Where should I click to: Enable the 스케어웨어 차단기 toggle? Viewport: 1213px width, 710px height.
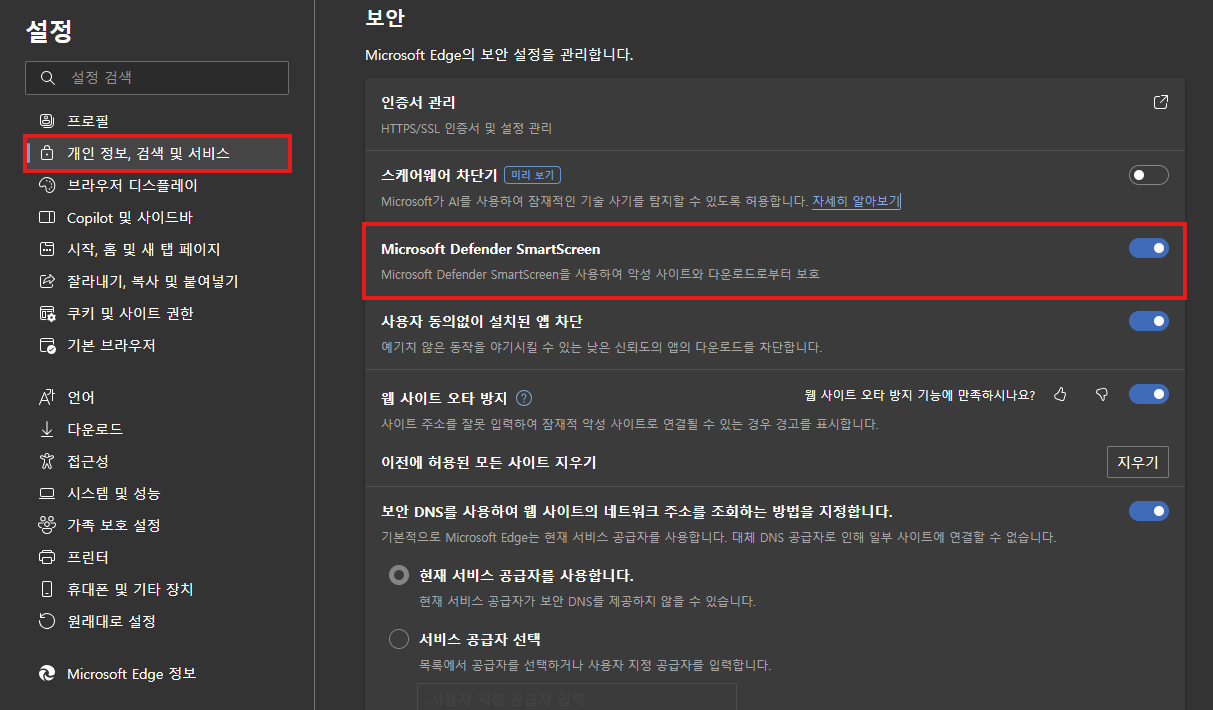click(1148, 175)
